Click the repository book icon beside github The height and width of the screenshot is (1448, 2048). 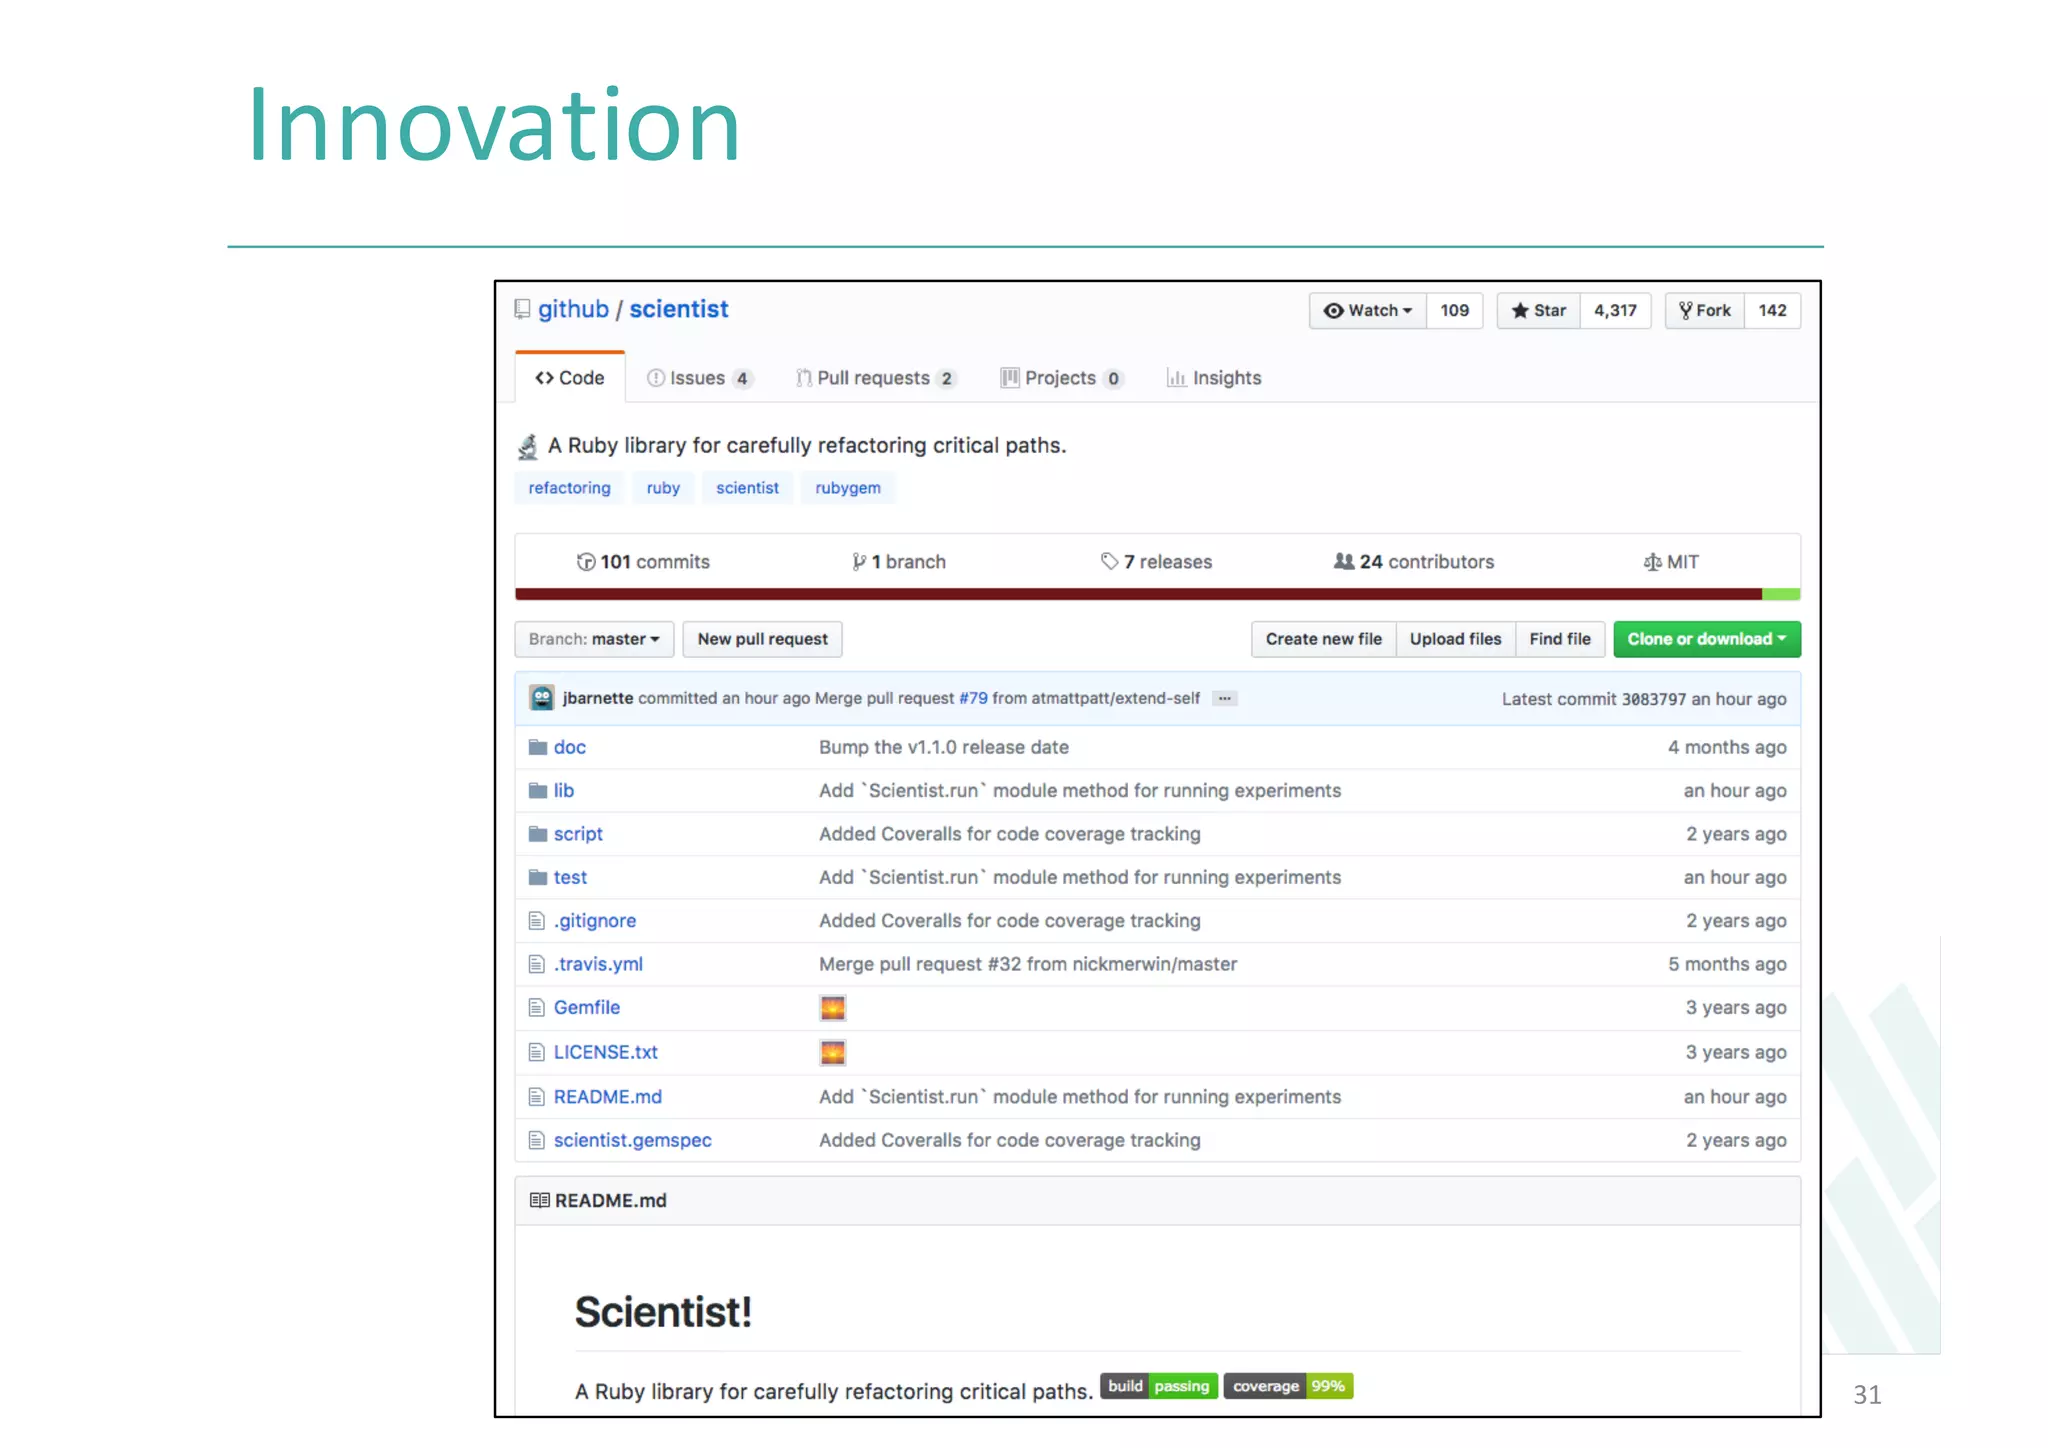coord(522,310)
